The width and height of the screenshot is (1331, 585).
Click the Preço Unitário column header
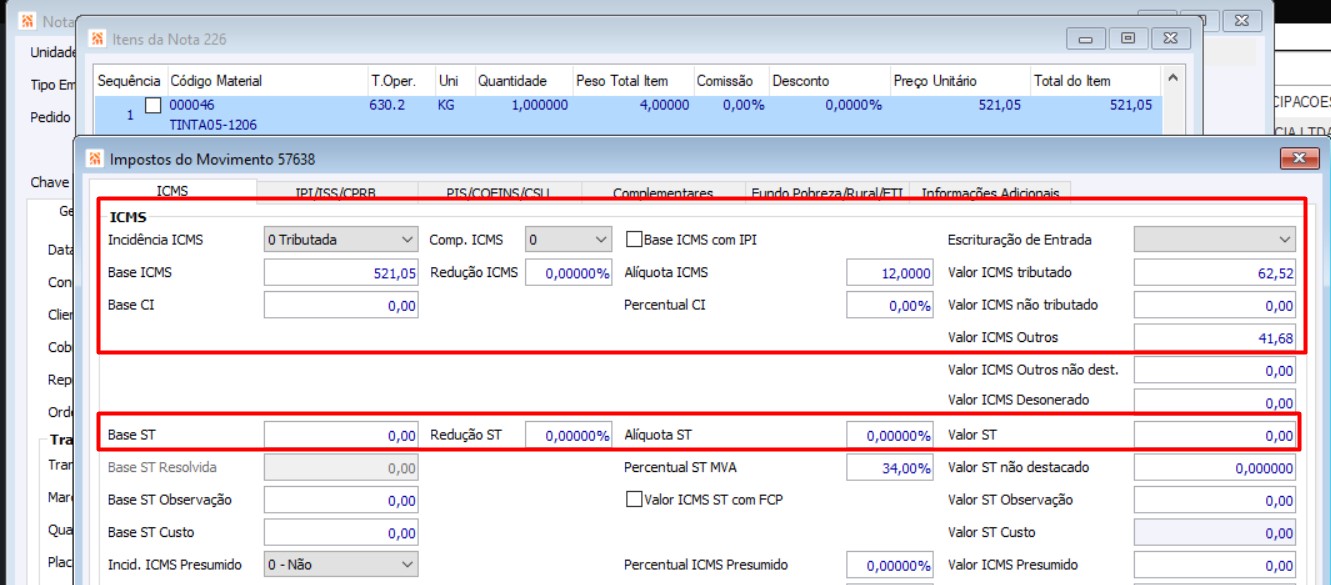959,81
